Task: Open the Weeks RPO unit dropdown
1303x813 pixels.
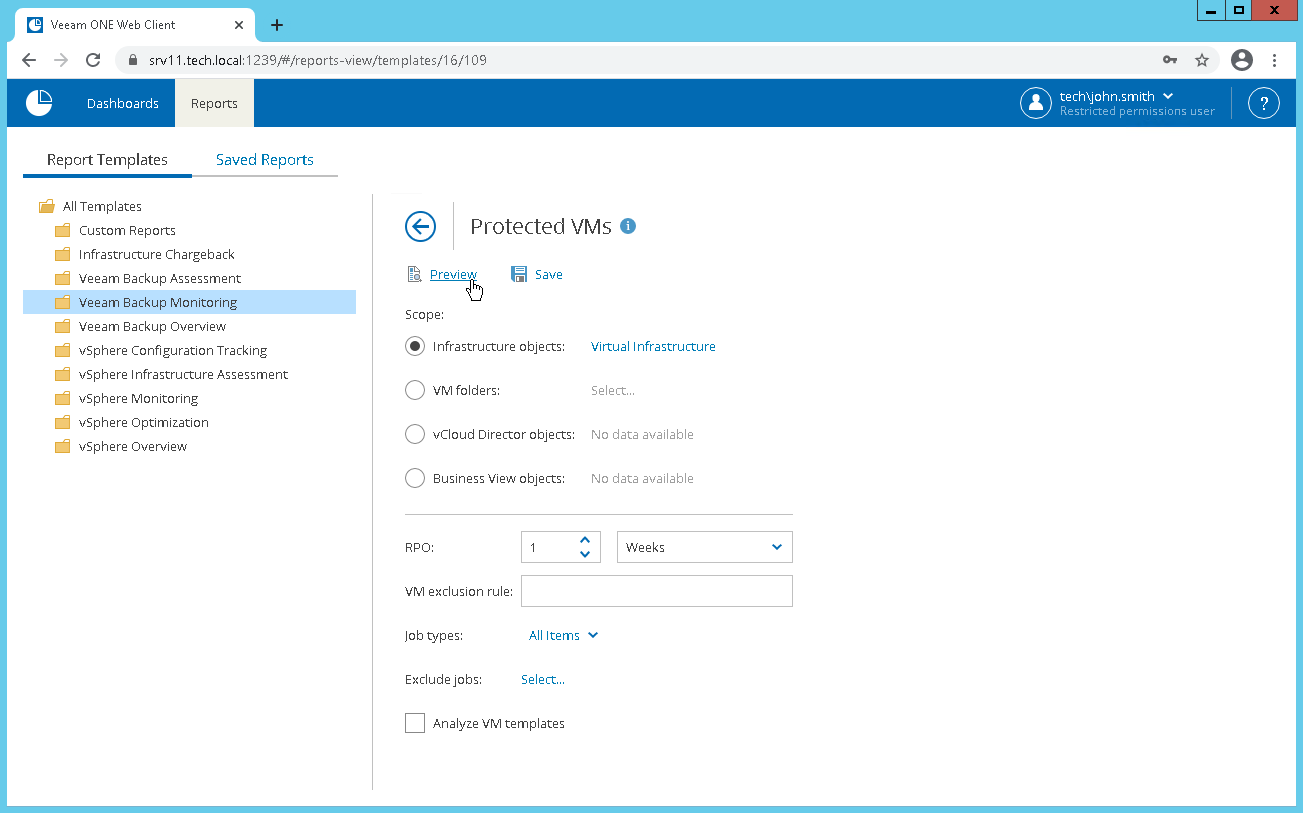Action: [x=705, y=547]
